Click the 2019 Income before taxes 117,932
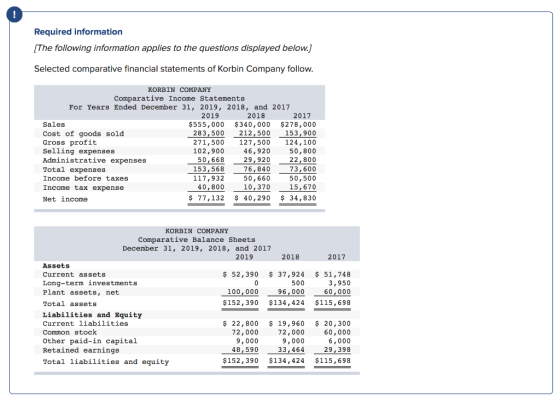560x404 pixels. (209, 178)
